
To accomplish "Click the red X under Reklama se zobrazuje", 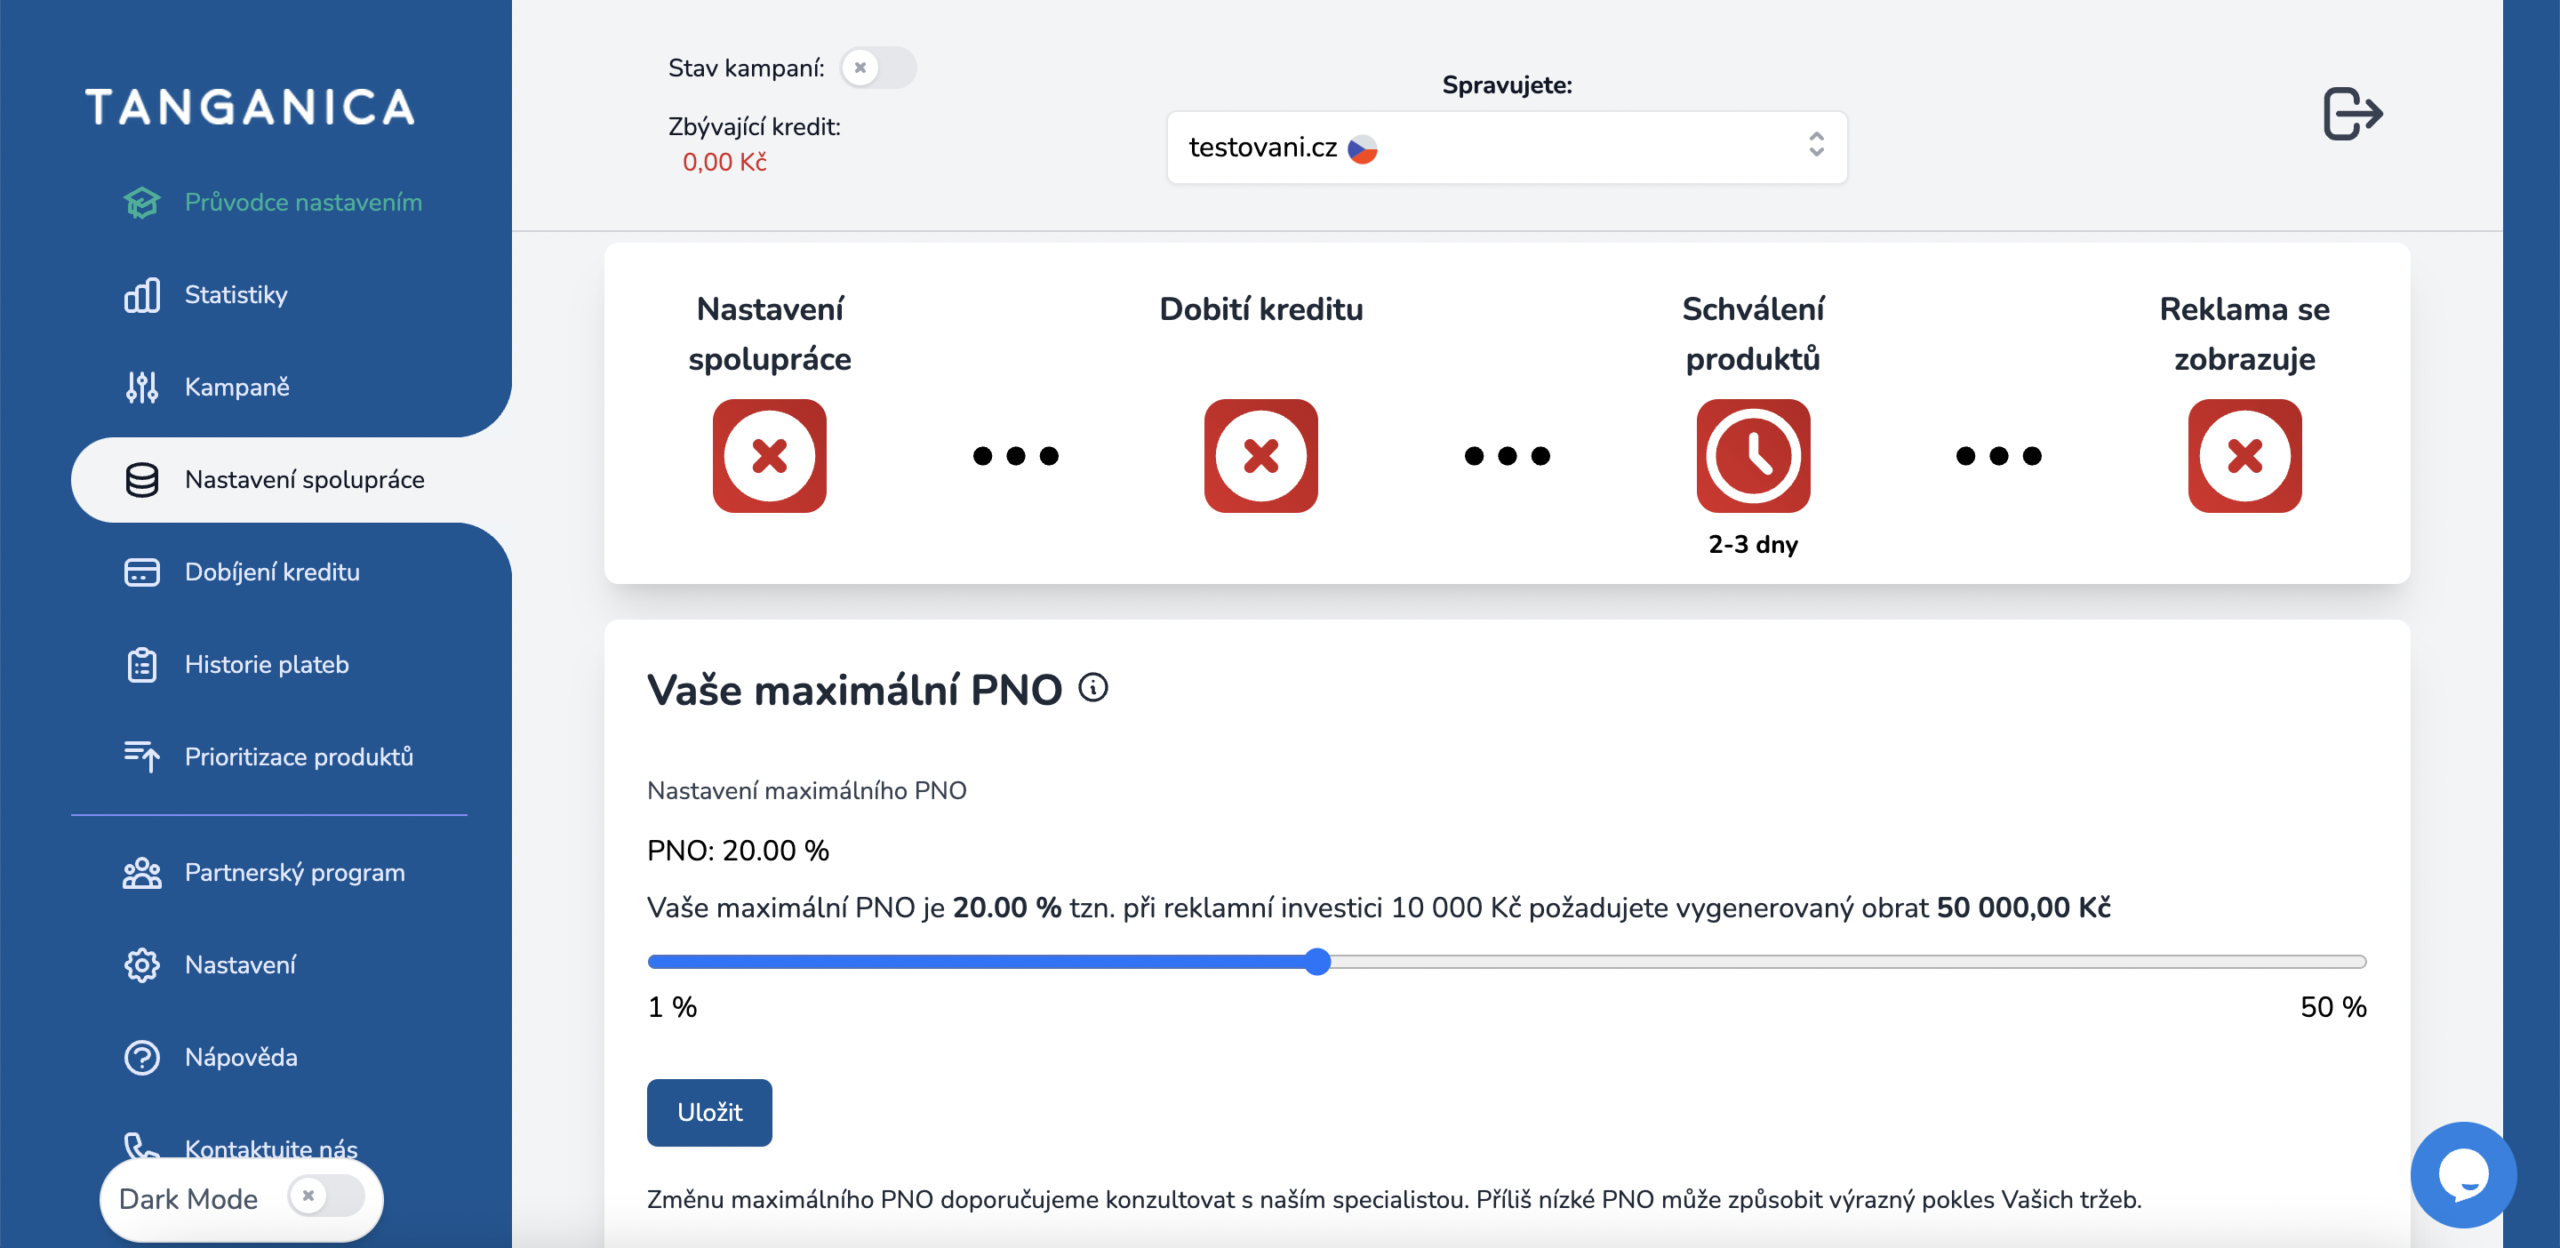I will click(2244, 456).
